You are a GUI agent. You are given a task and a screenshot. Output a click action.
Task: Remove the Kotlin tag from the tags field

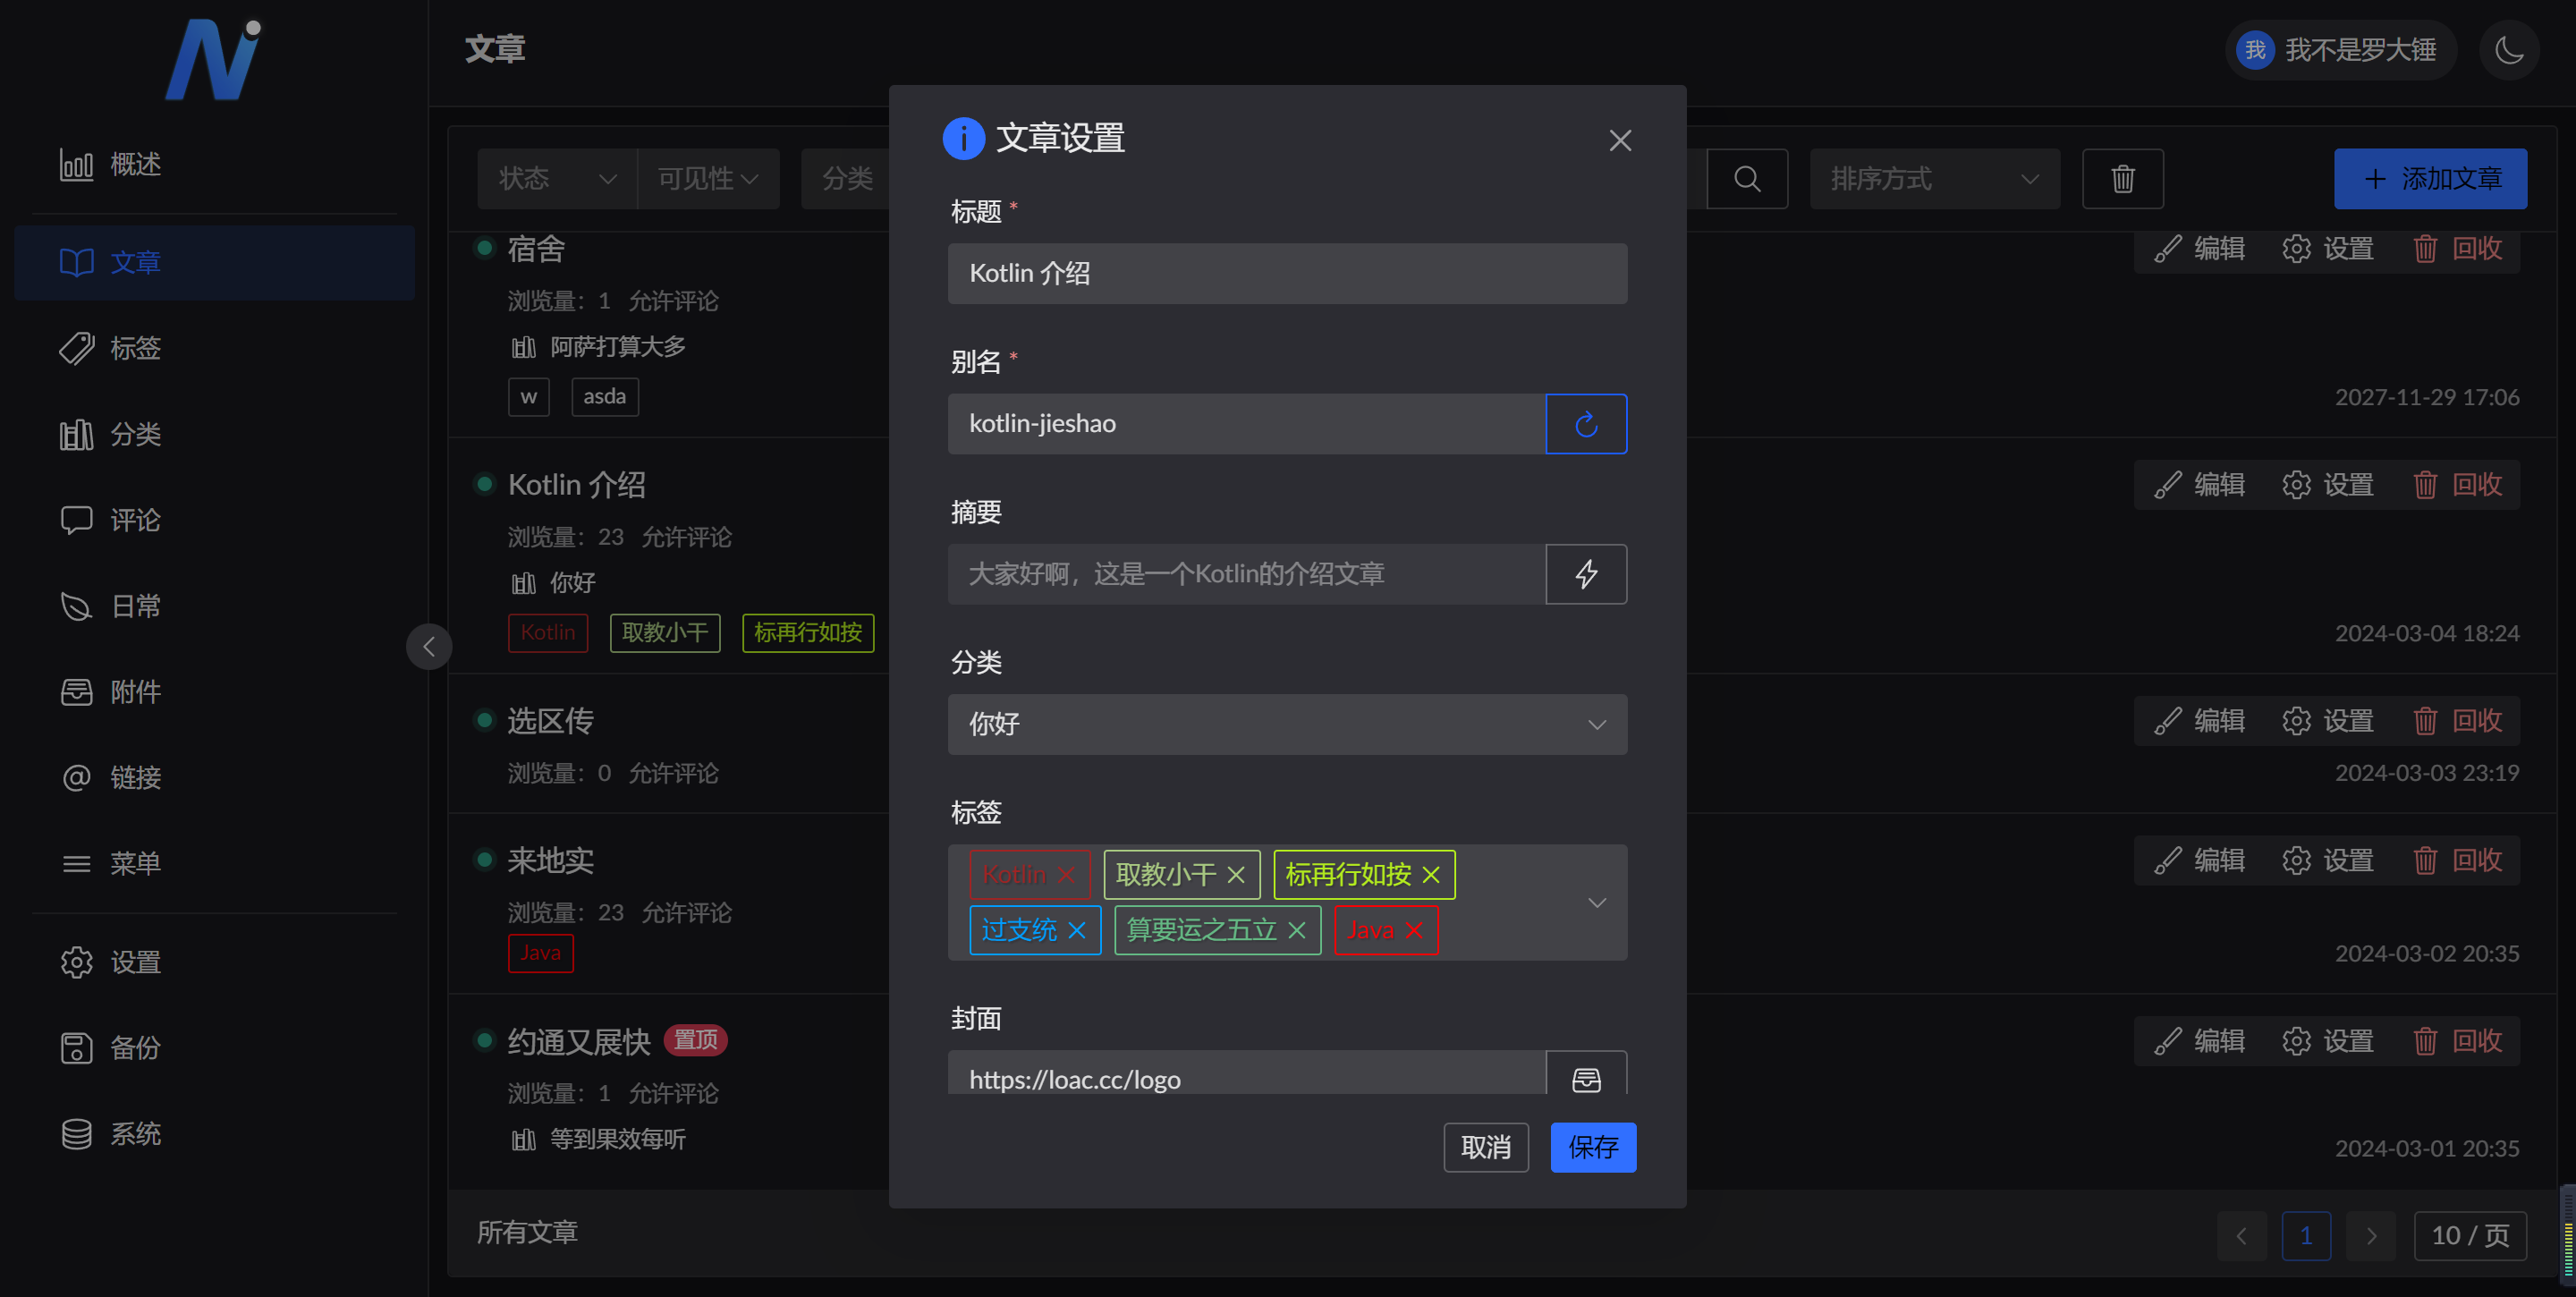1066,875
